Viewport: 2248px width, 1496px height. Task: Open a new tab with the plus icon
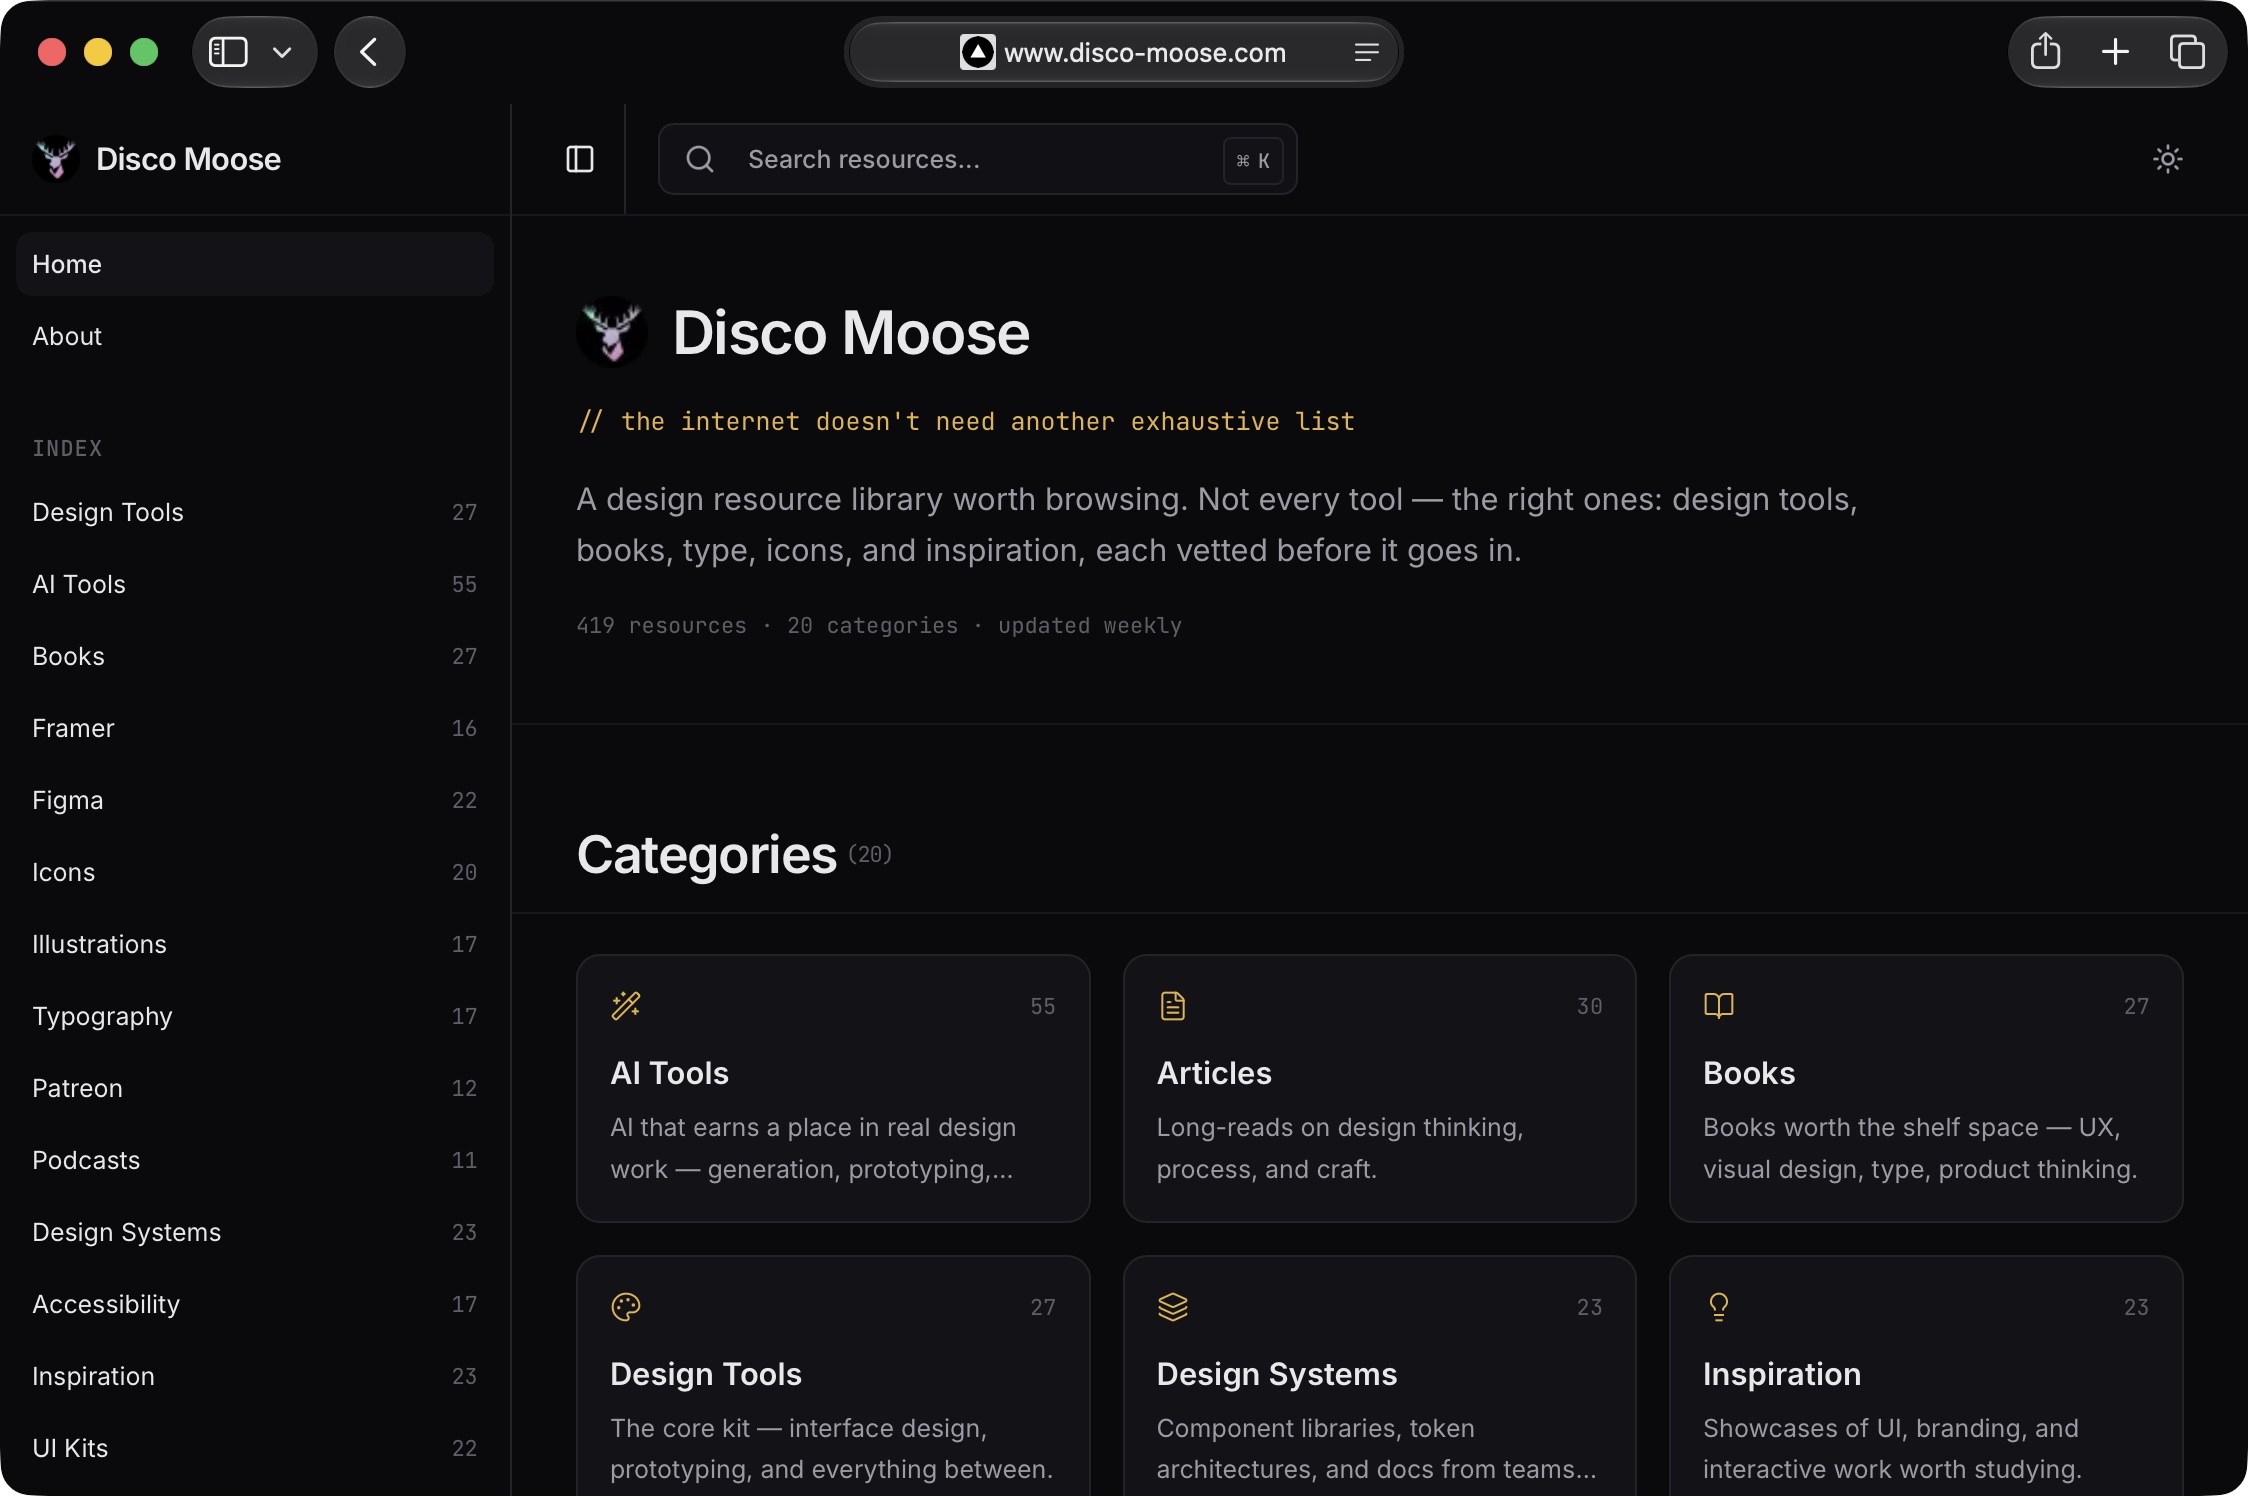point(2115,52)
